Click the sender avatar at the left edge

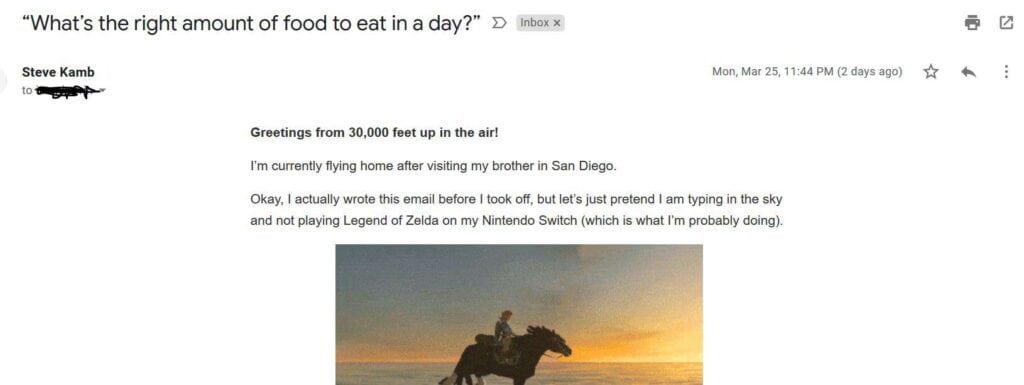pos(3,80)
